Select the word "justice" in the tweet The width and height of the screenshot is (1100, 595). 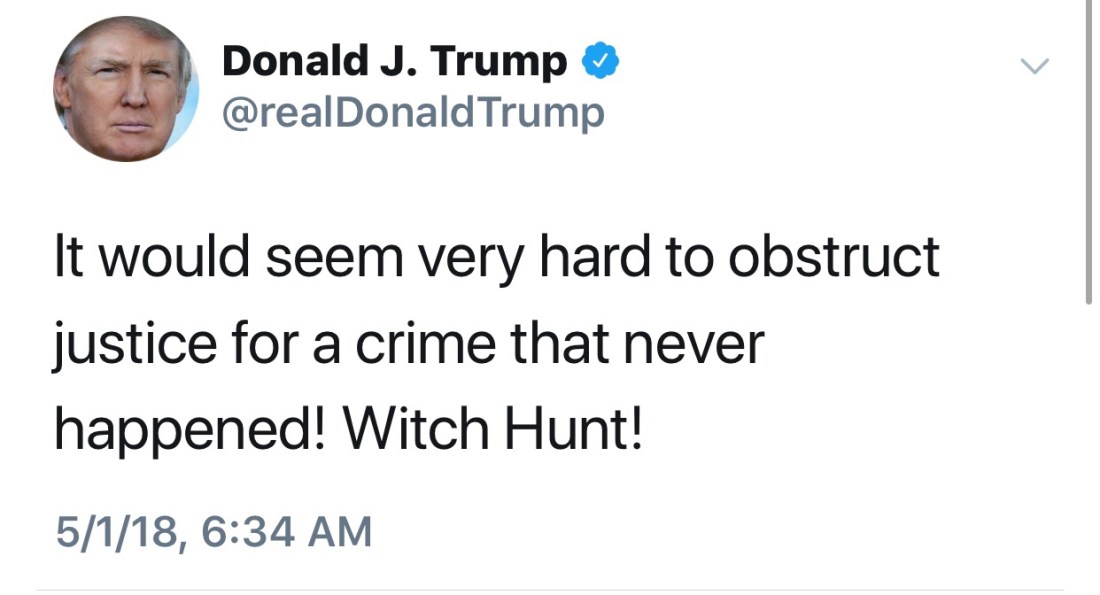tap(133, 344)
